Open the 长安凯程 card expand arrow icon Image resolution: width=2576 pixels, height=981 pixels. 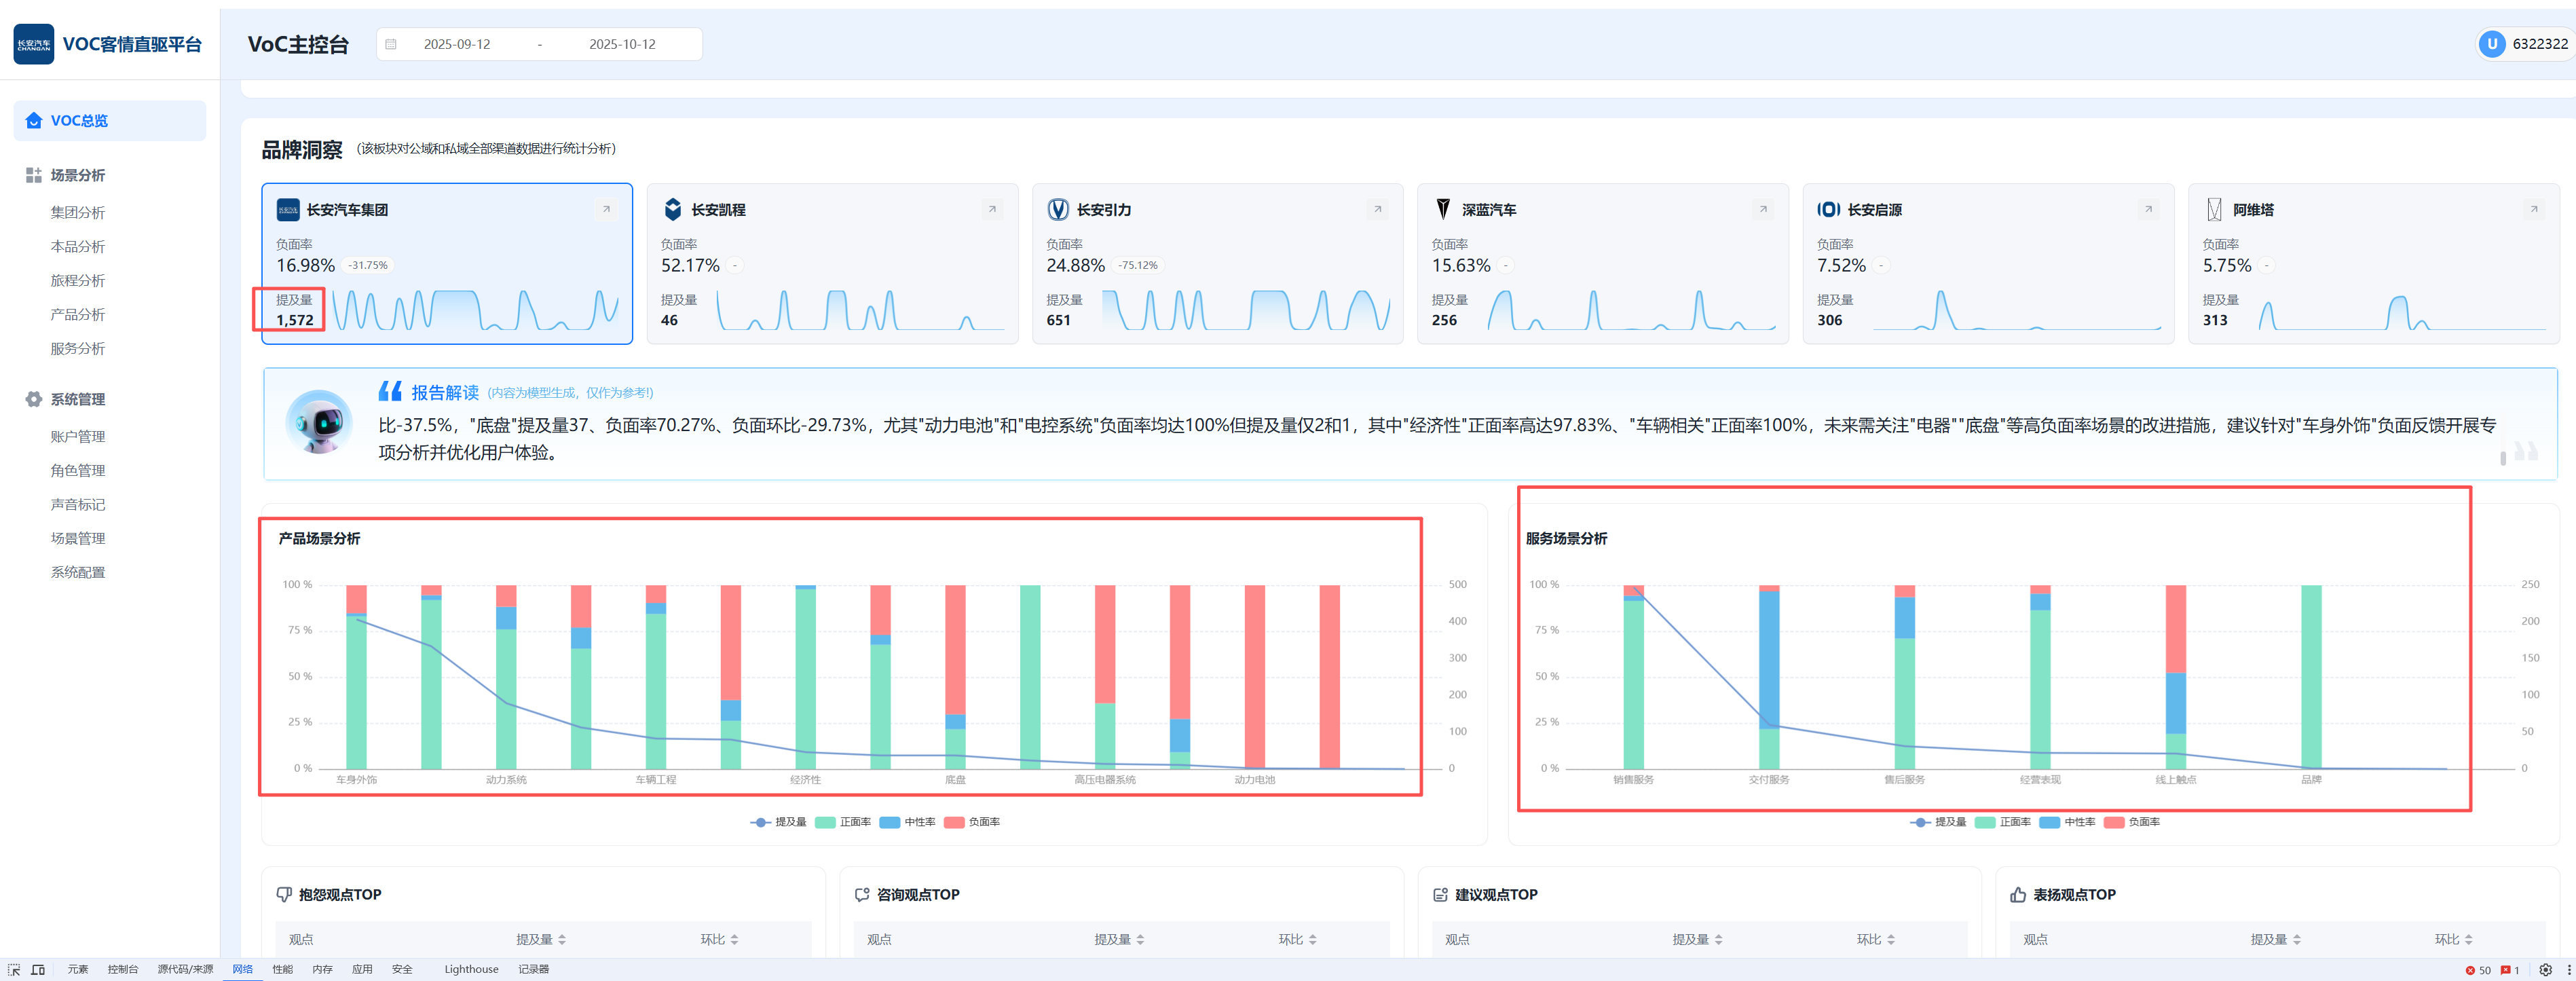[x=992, y=210]
